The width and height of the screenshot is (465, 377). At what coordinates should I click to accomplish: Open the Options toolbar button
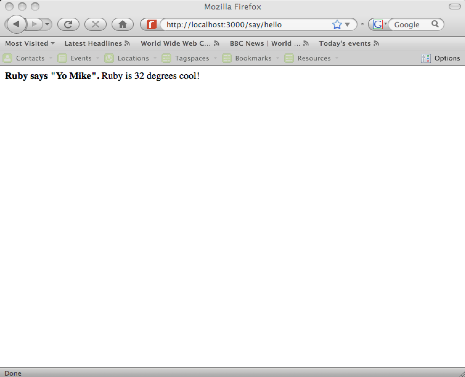[441, 59]
